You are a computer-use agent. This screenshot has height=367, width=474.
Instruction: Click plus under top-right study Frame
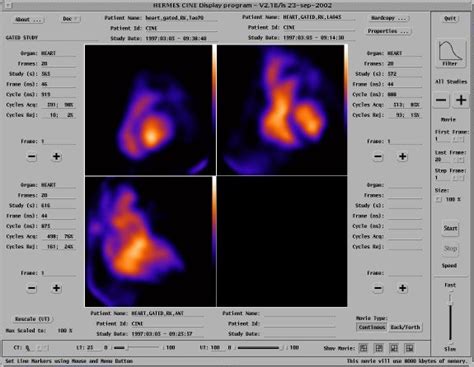pos(403,156)
